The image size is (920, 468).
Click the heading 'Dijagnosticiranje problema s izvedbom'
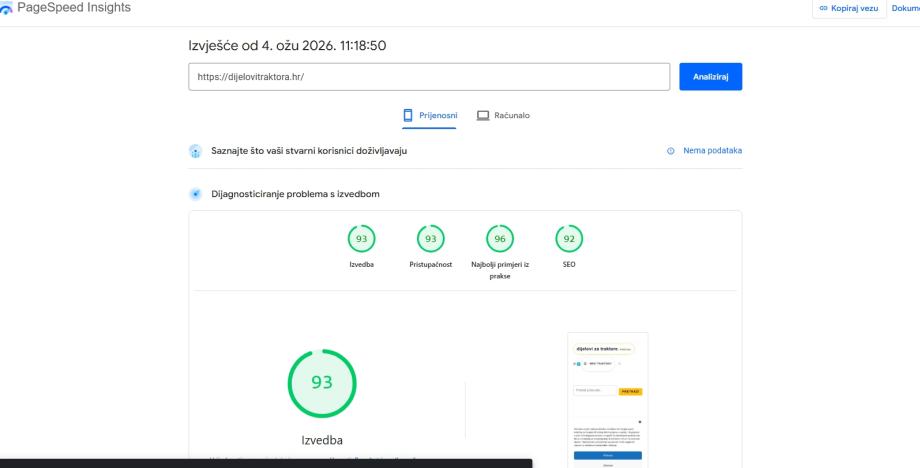(x=295, y=194)
